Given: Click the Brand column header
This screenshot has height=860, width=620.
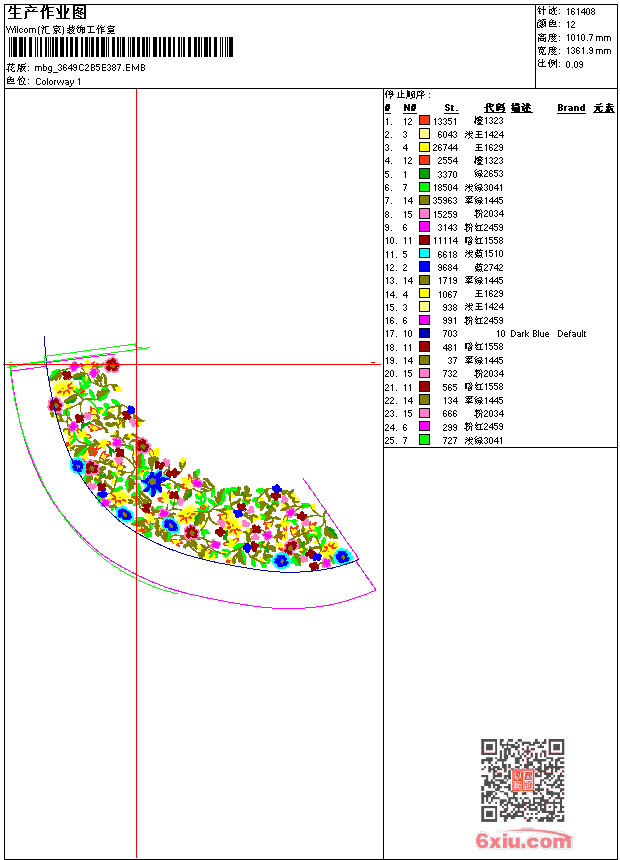Looking at the screenshot, I should pyautogui.click(x=571, y=108).
